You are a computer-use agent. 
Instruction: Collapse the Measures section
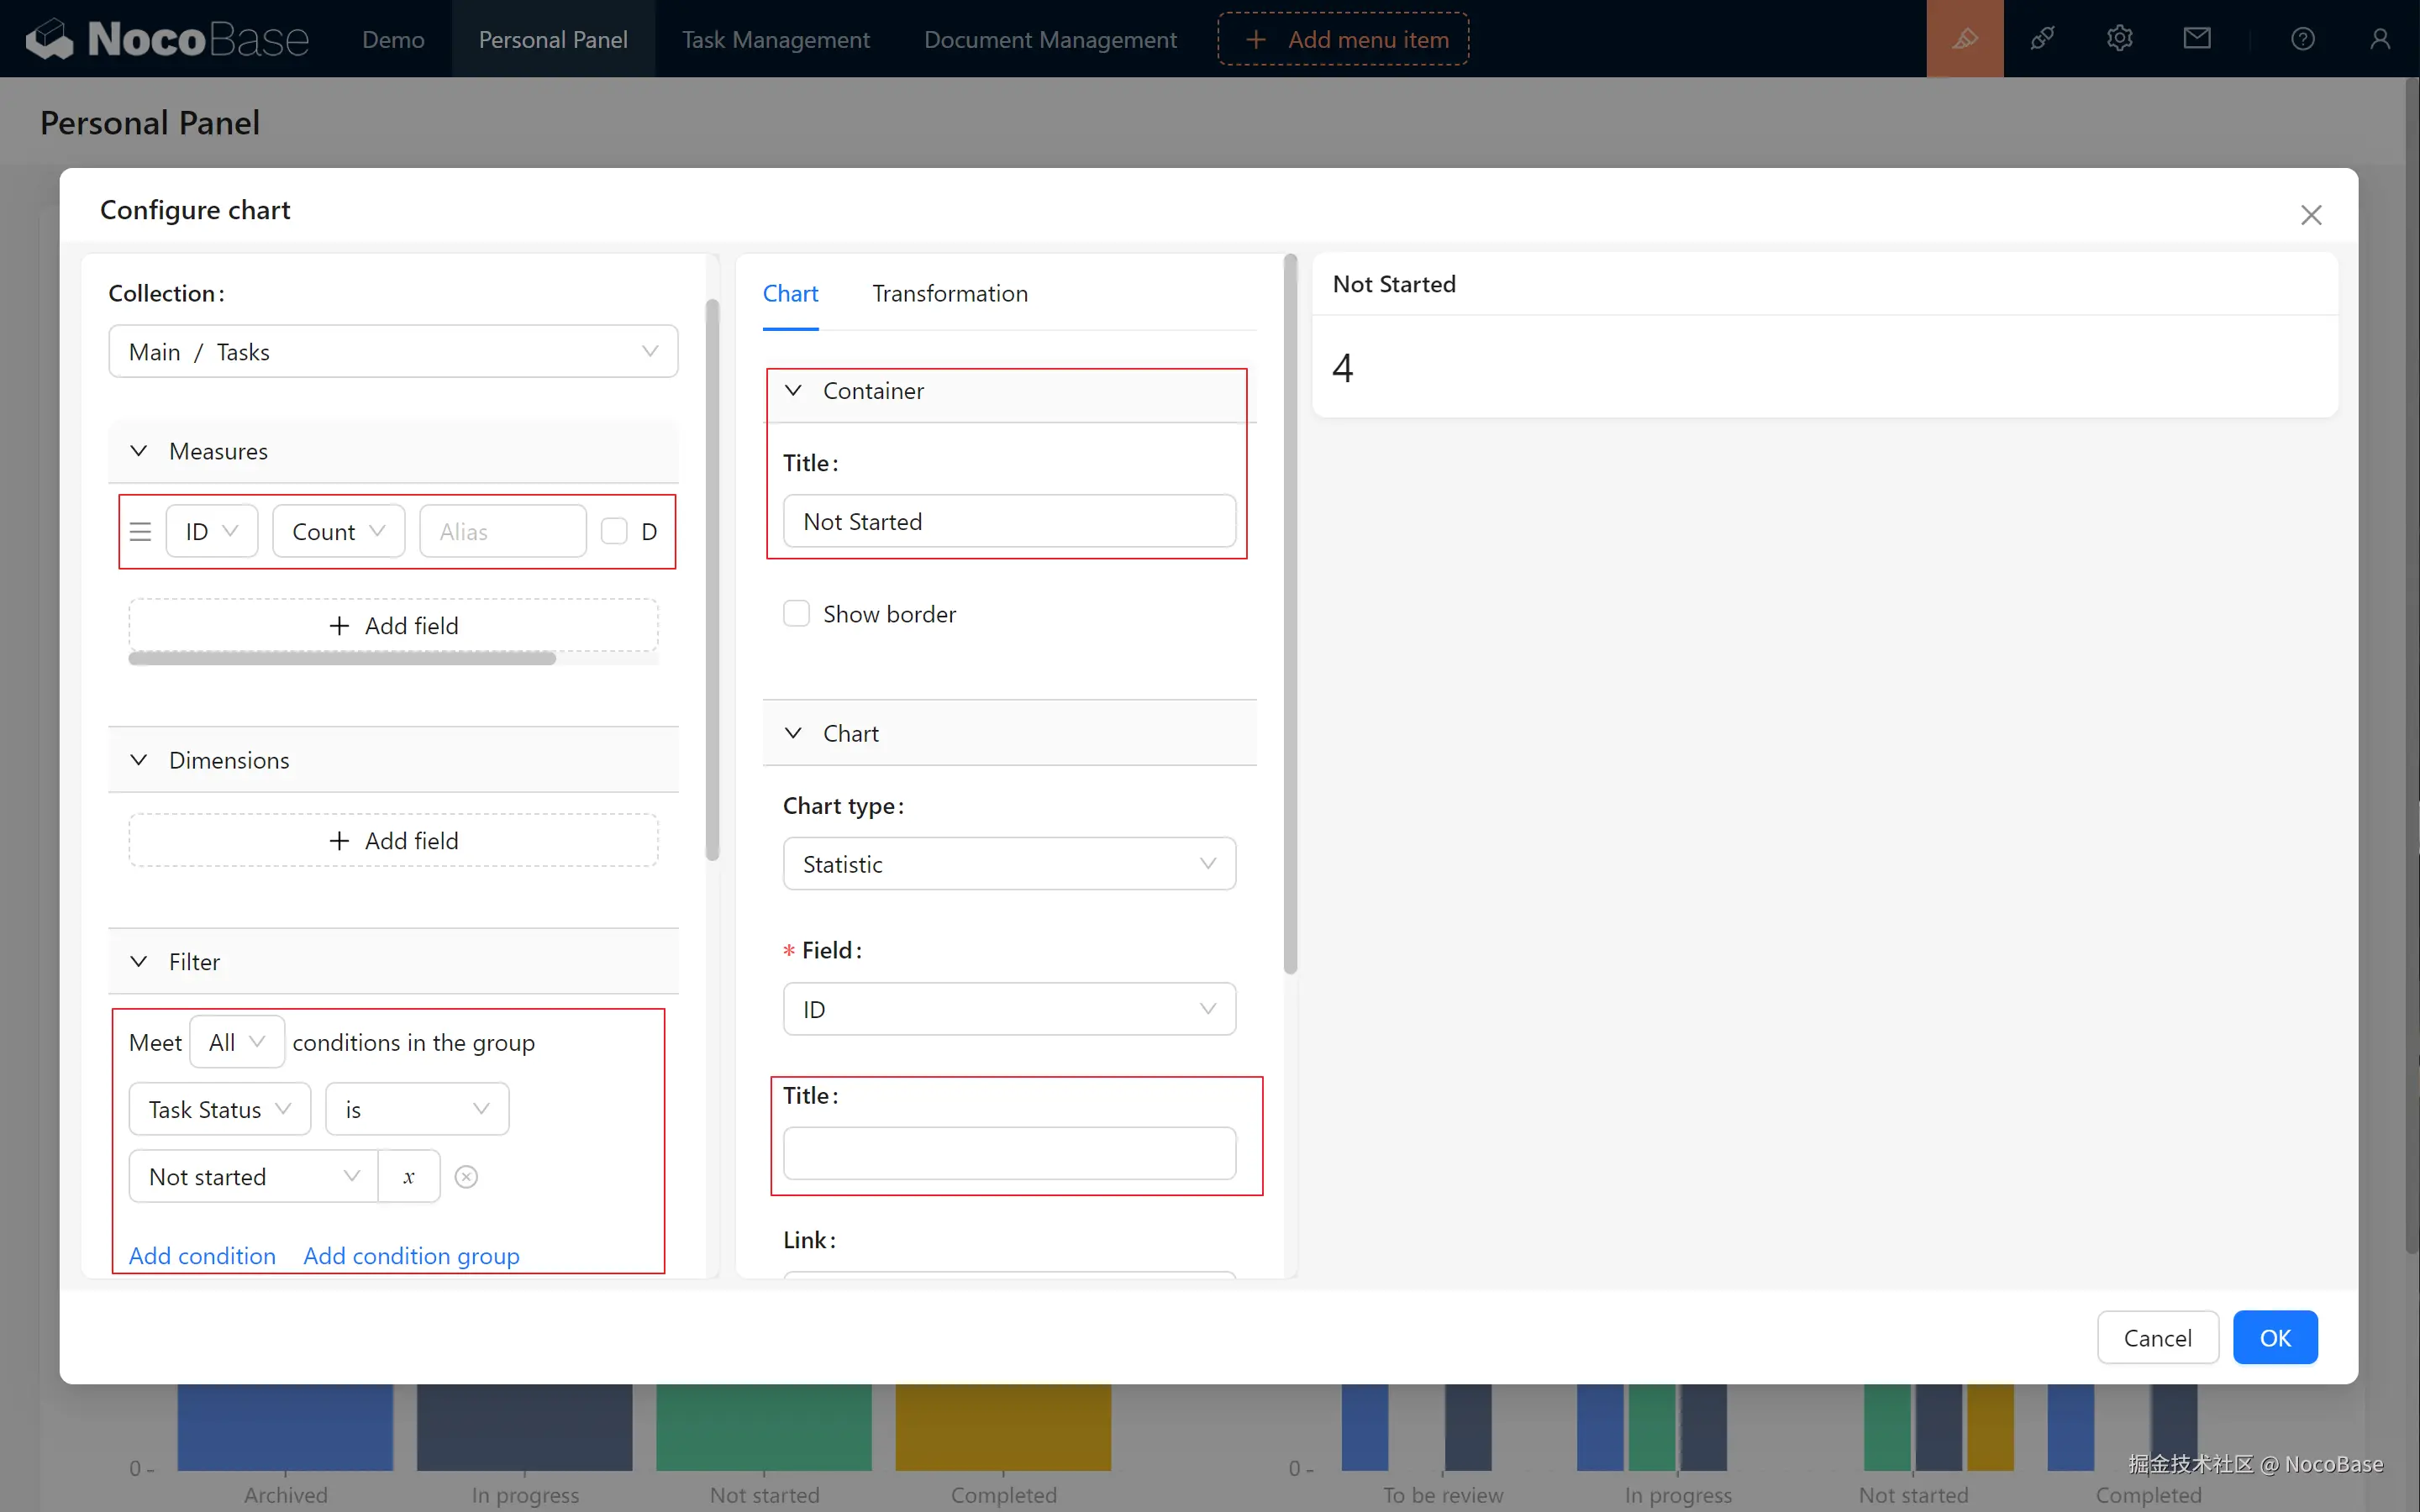[139, 451]
